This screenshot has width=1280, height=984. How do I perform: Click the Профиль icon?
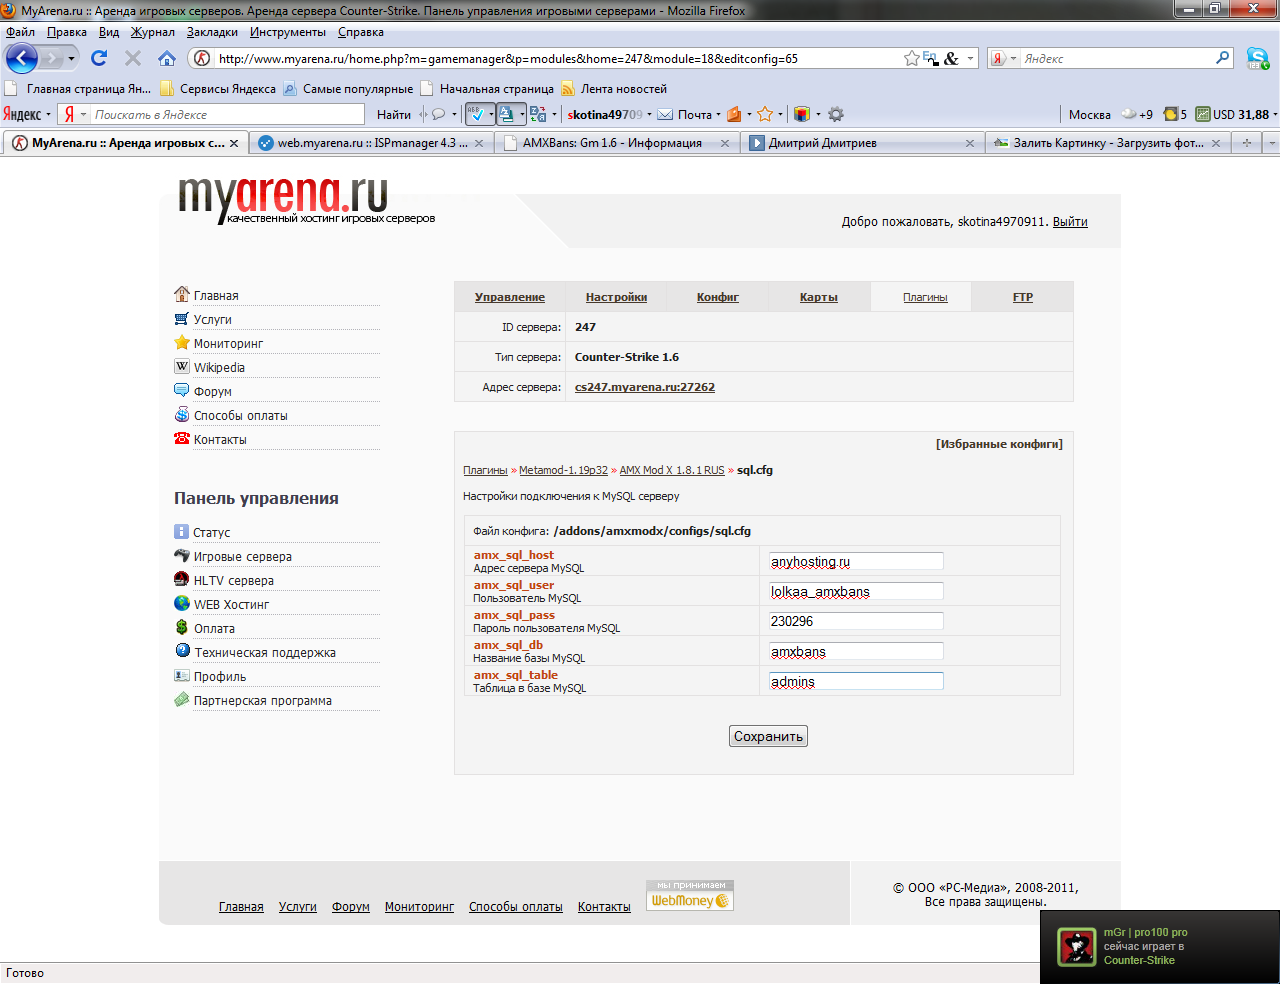click(x=181, y=676)
